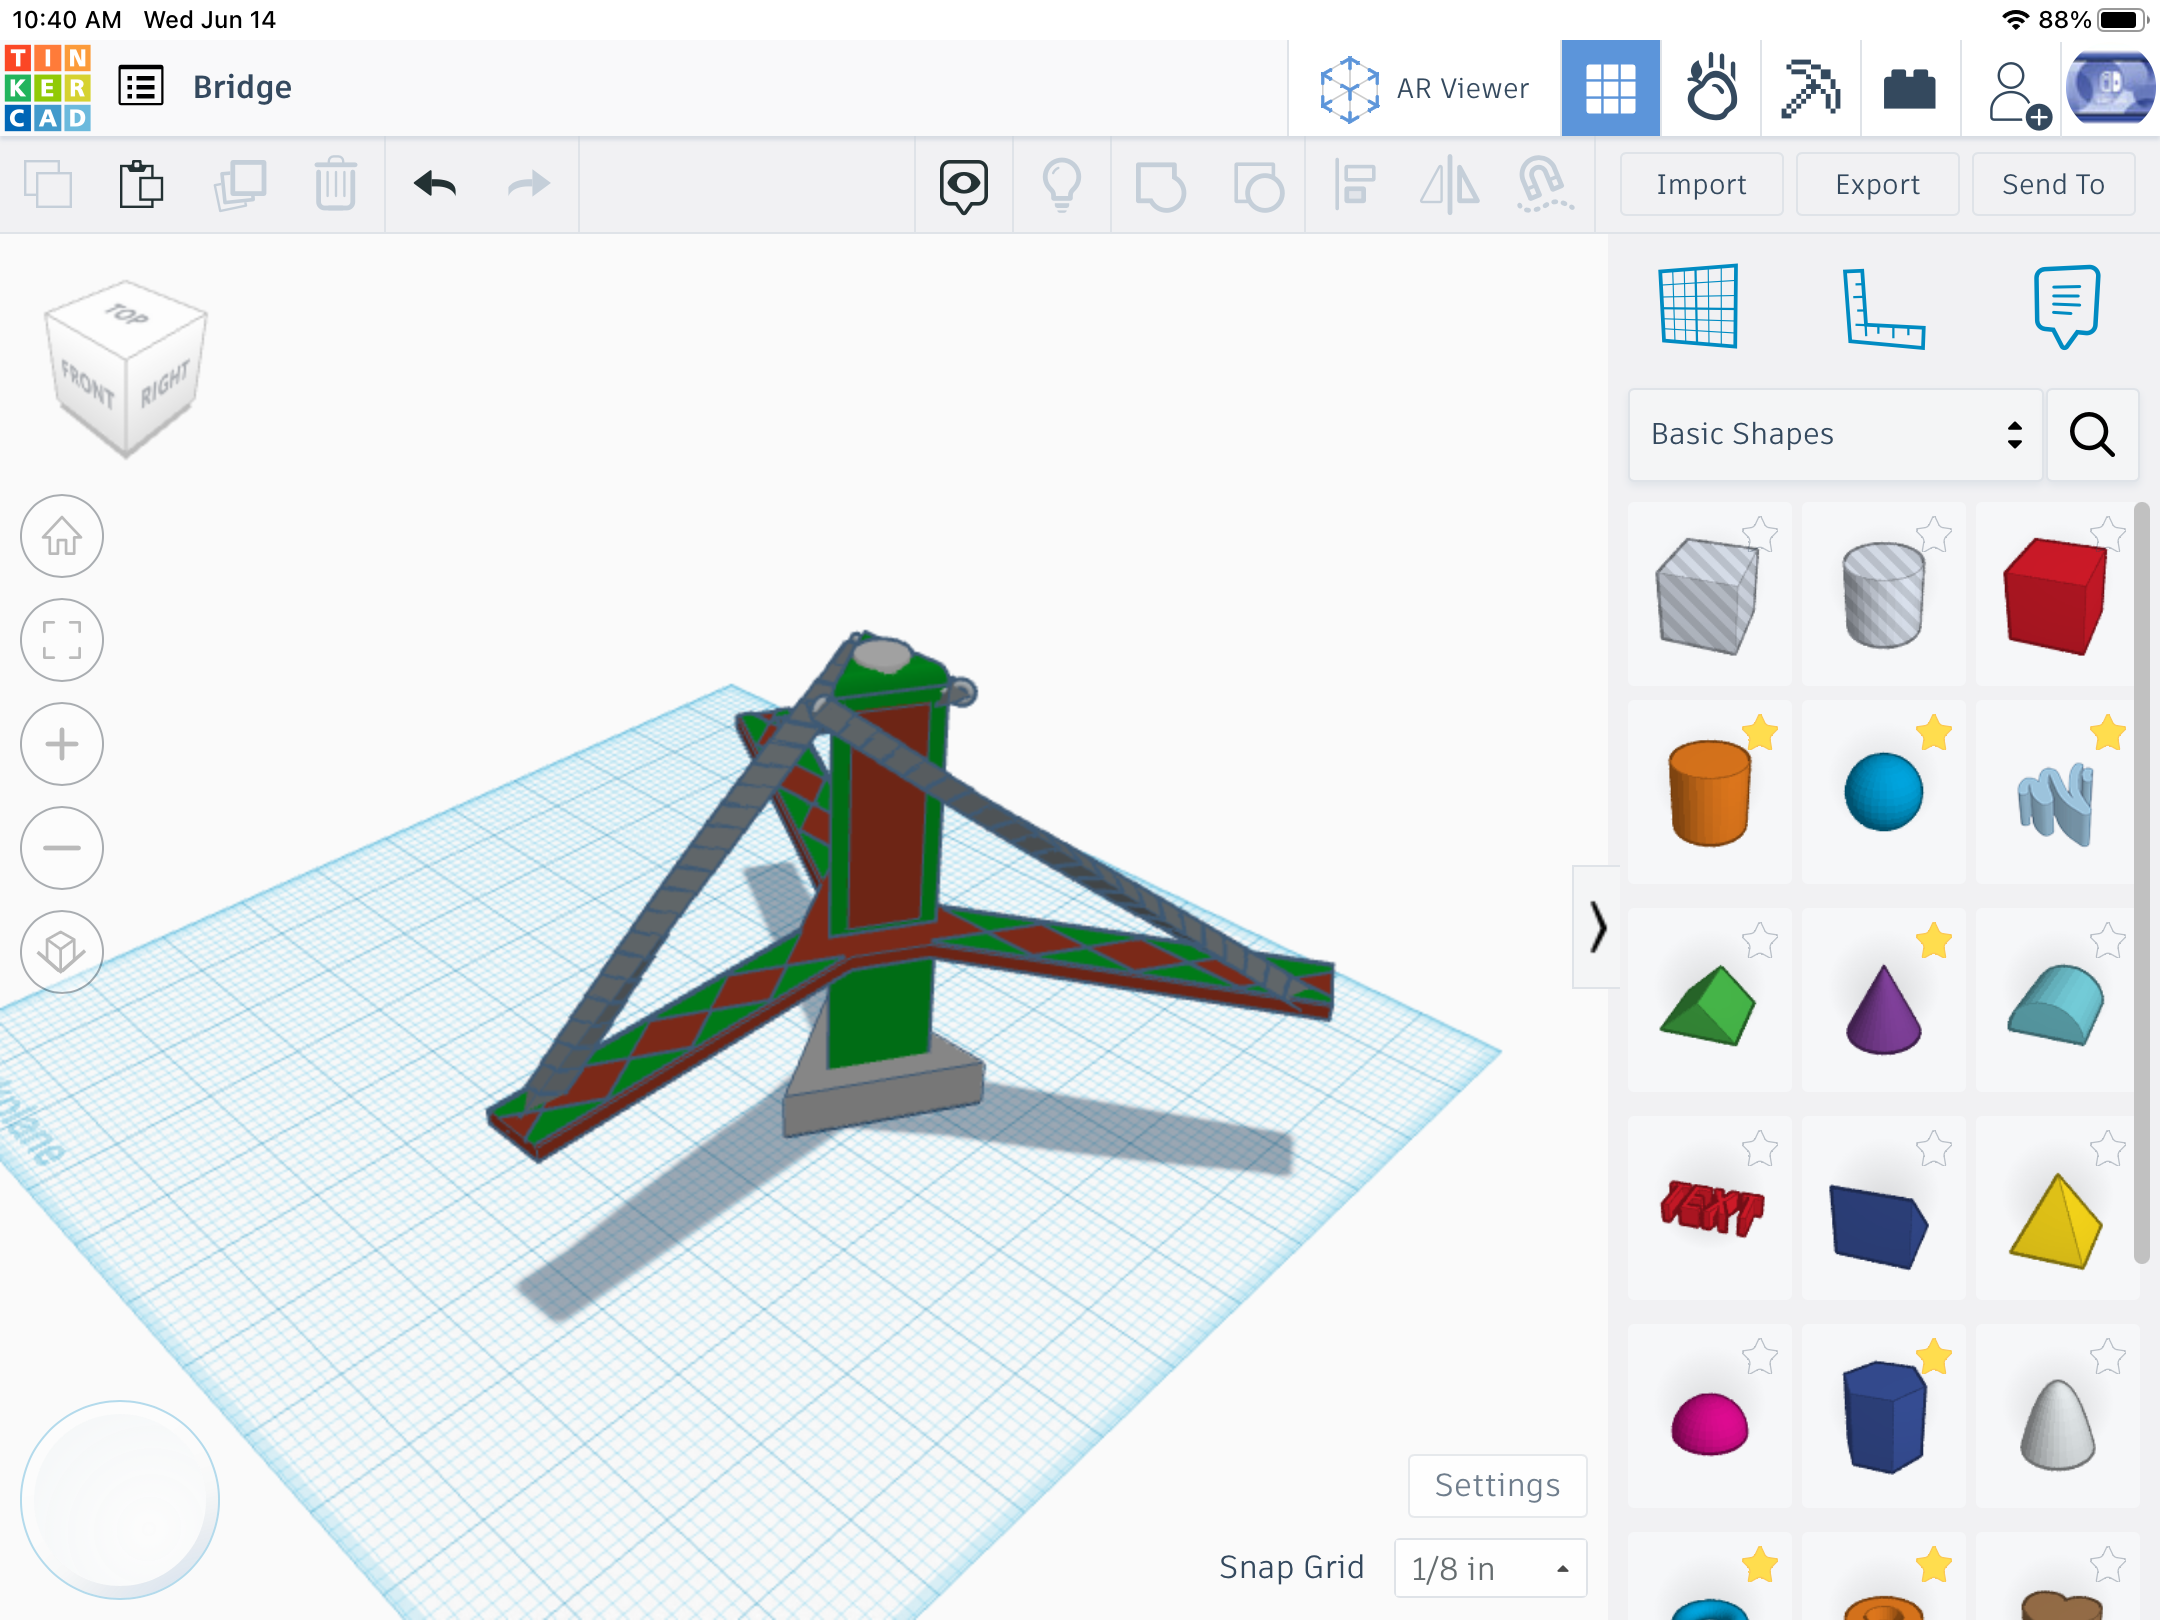Viewport: 2160px width, 1620px height.
Task: Click the Home view icon
Action: 62,537
